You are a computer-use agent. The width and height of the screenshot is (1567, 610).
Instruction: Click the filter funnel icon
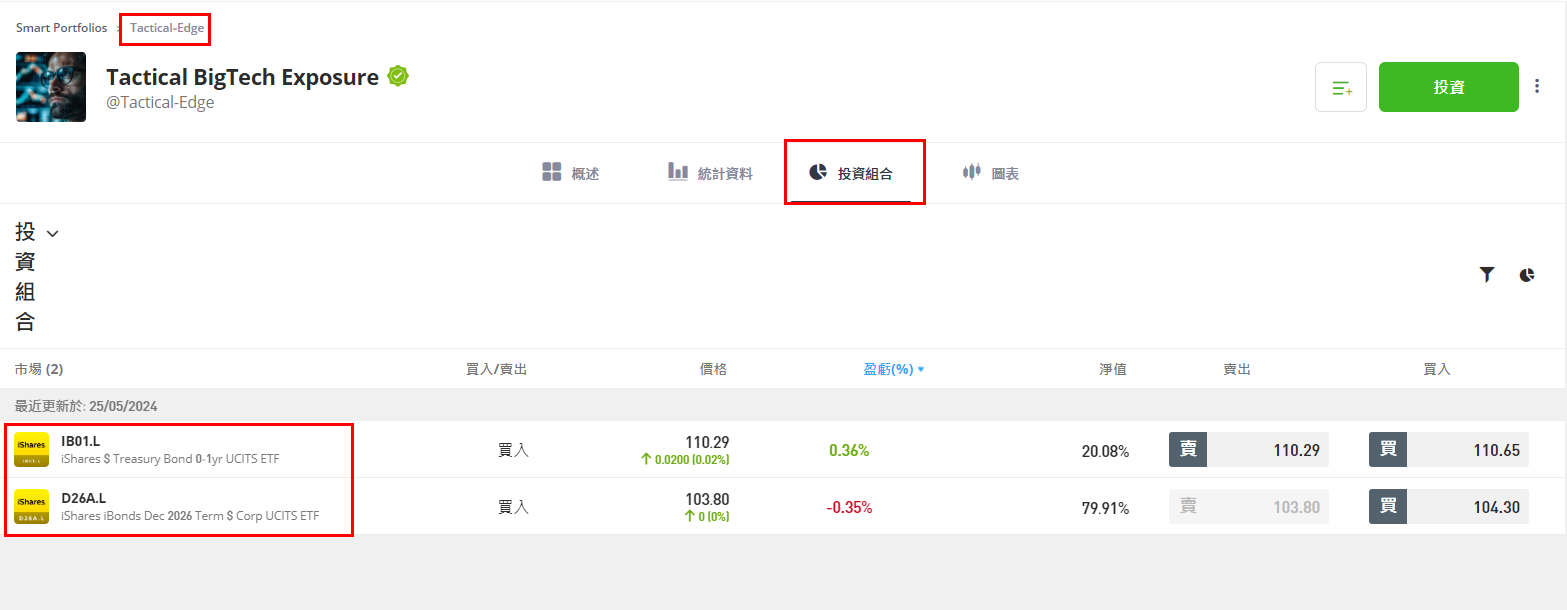(1487, 275)
